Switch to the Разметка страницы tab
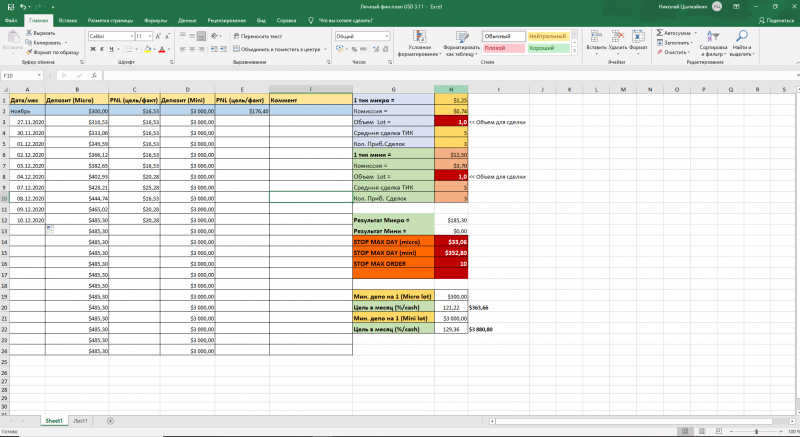This screenshot has width=800, height=437. [x=110, y=20]
